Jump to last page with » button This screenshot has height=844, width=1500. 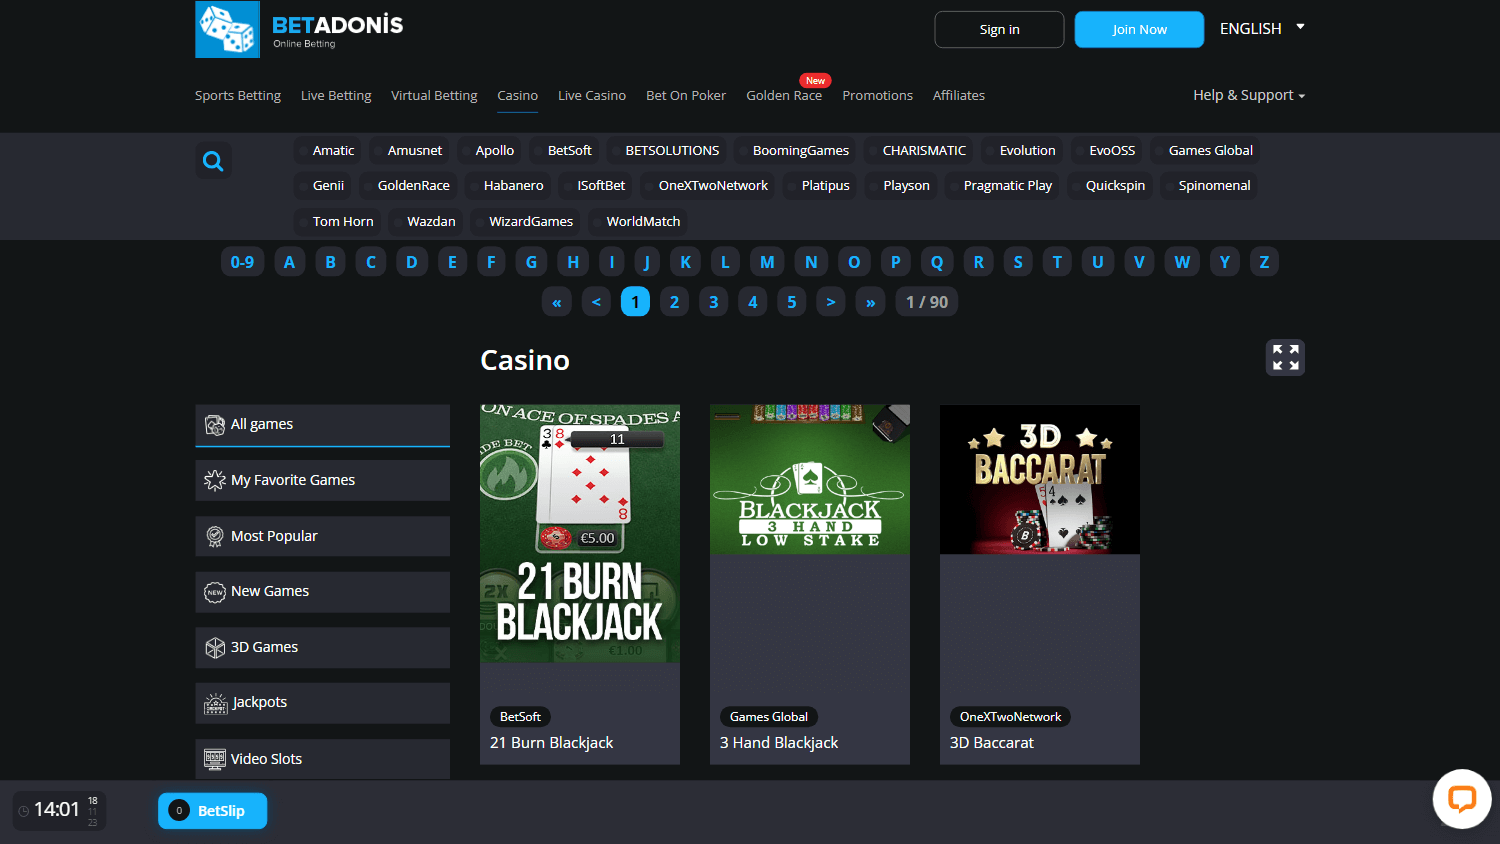pyautogui.click(x=870, y=302)
